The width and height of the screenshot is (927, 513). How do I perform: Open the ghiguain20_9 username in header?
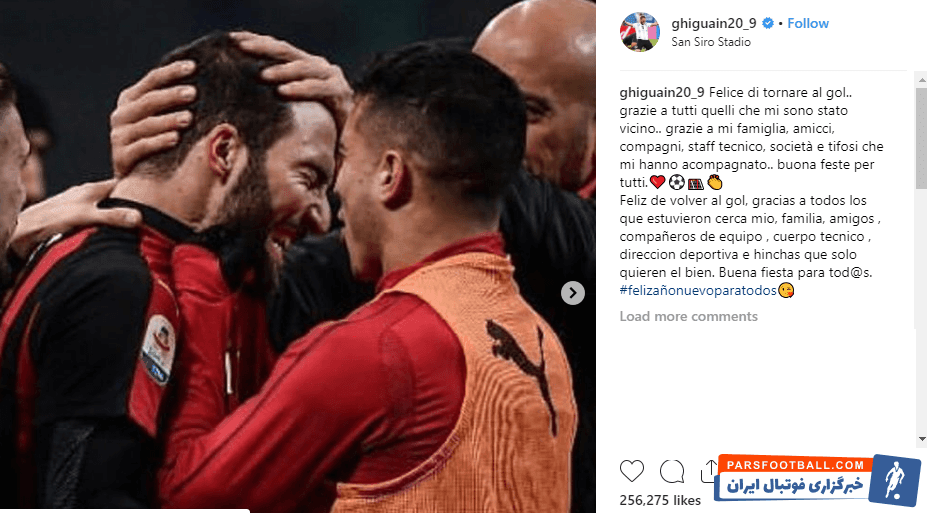pos(714,23)
